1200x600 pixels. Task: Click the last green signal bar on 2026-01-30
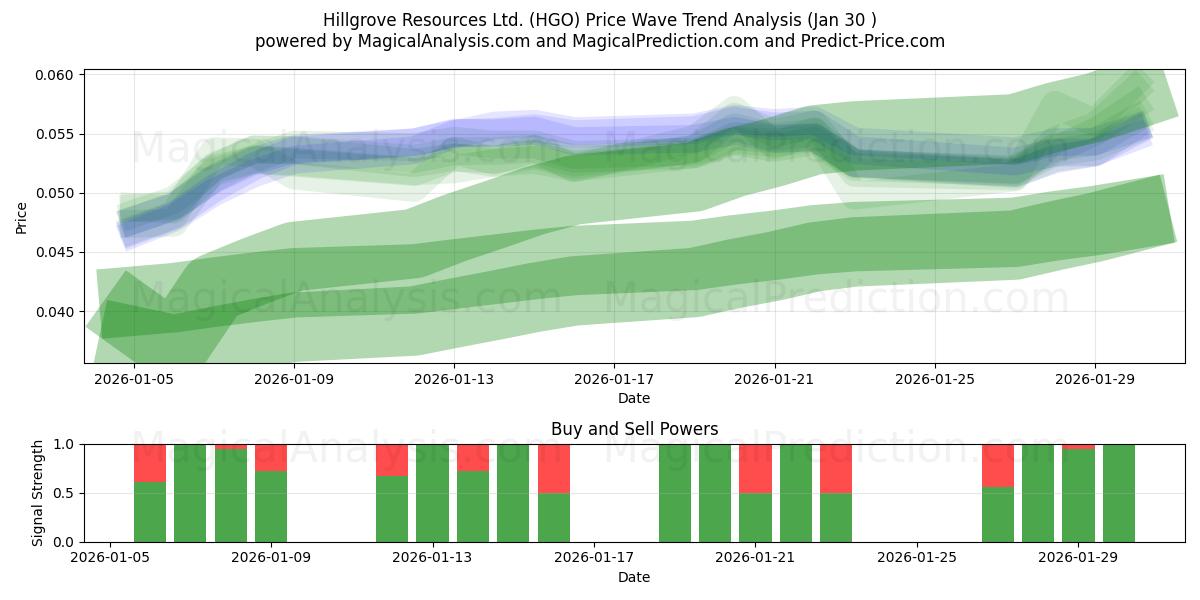click(1118, 493)
